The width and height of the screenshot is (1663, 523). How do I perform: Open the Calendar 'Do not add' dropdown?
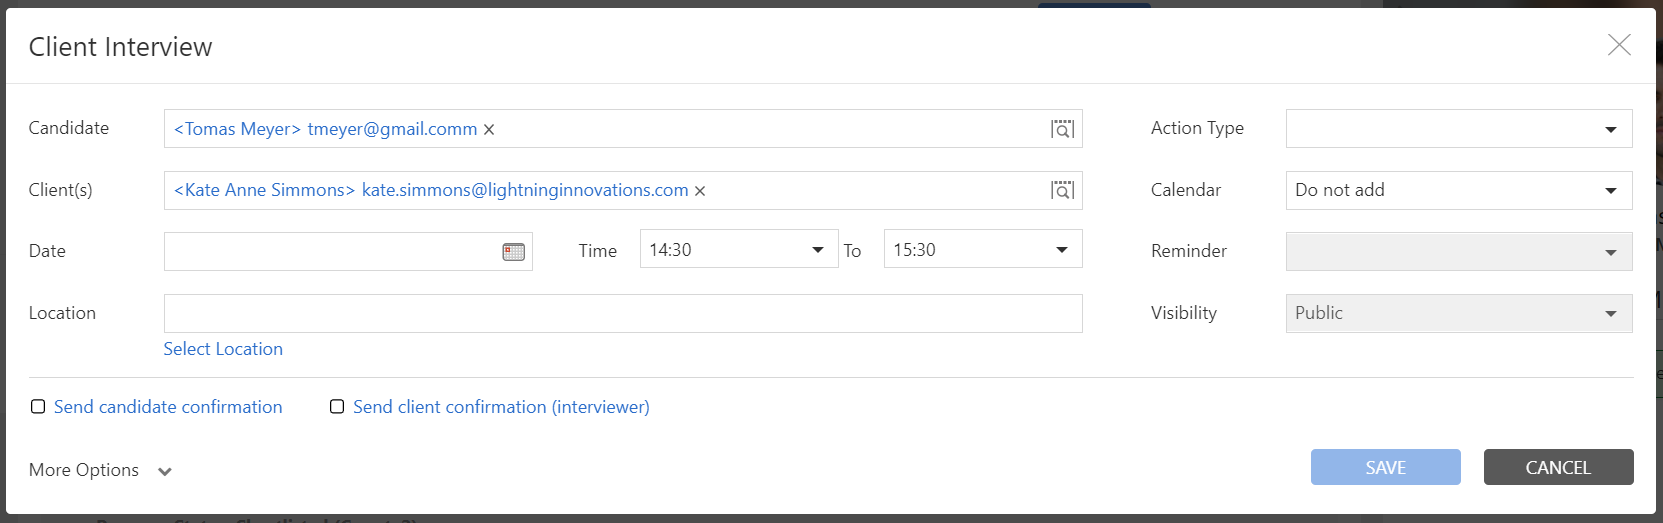1459,190
